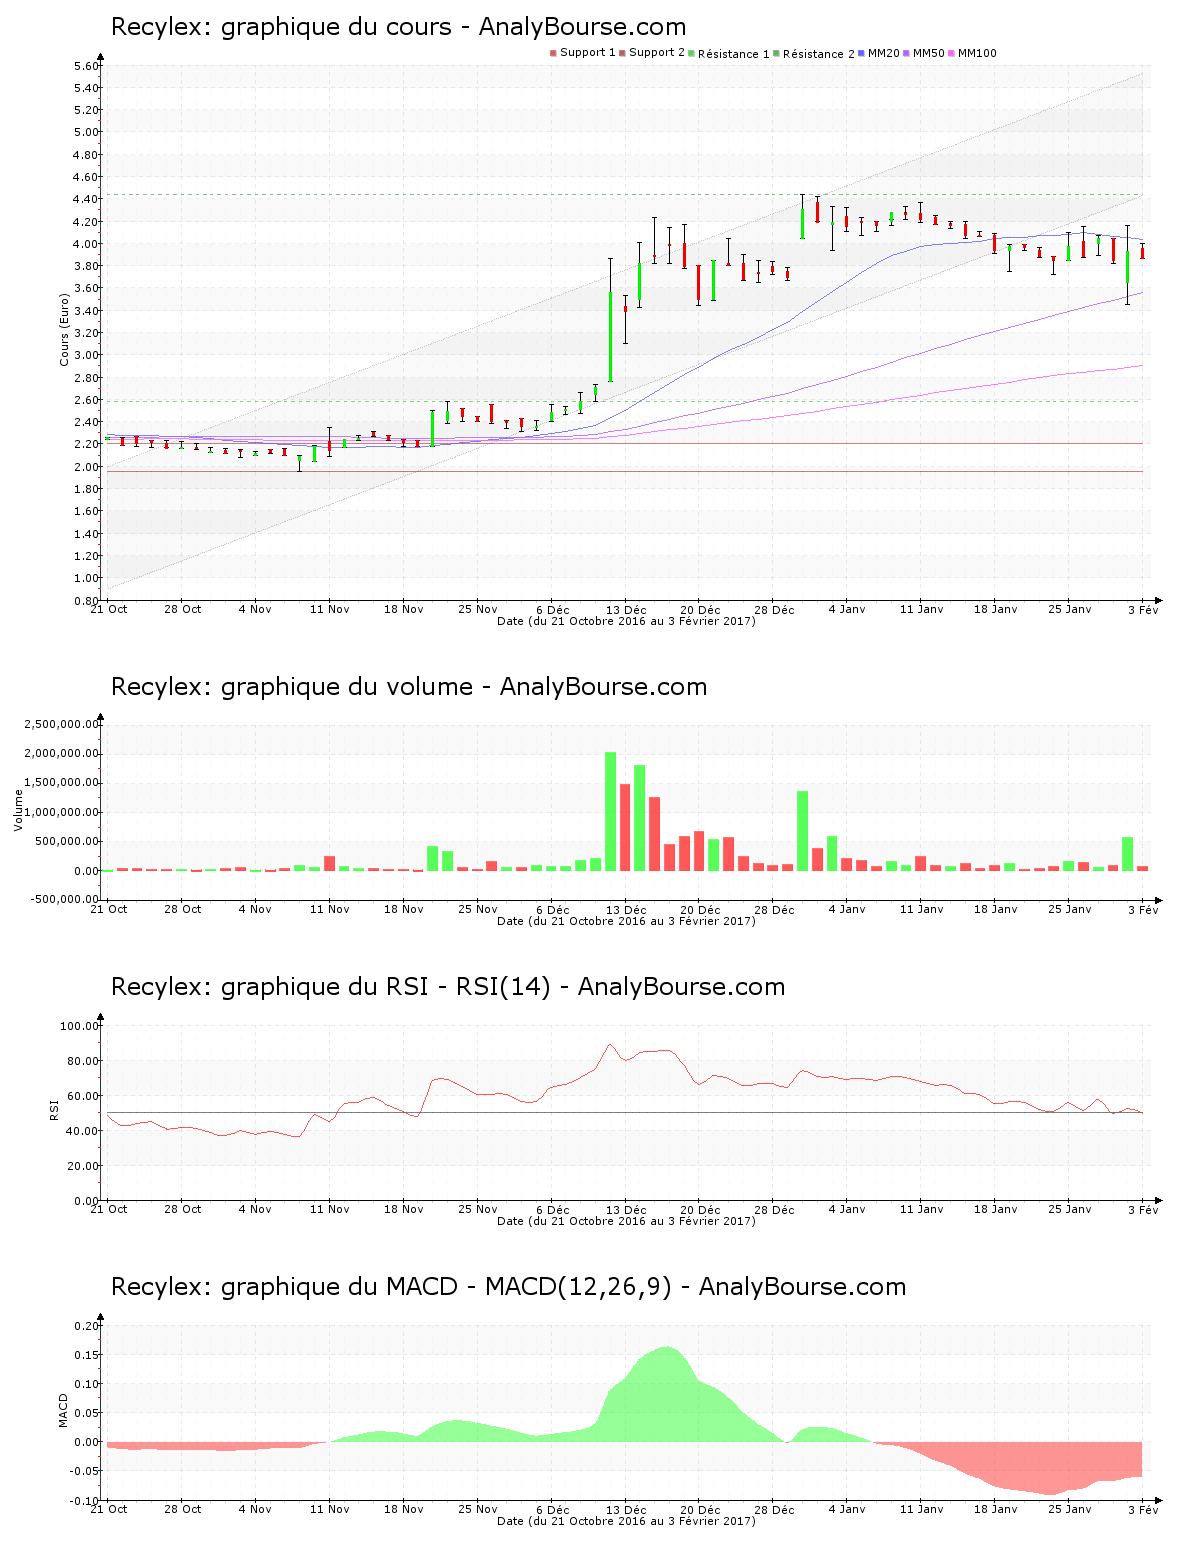Click the 0.10 value on MACD axis
The height and width of the screenshot is (1550, 1200).
pos(86,1384)
